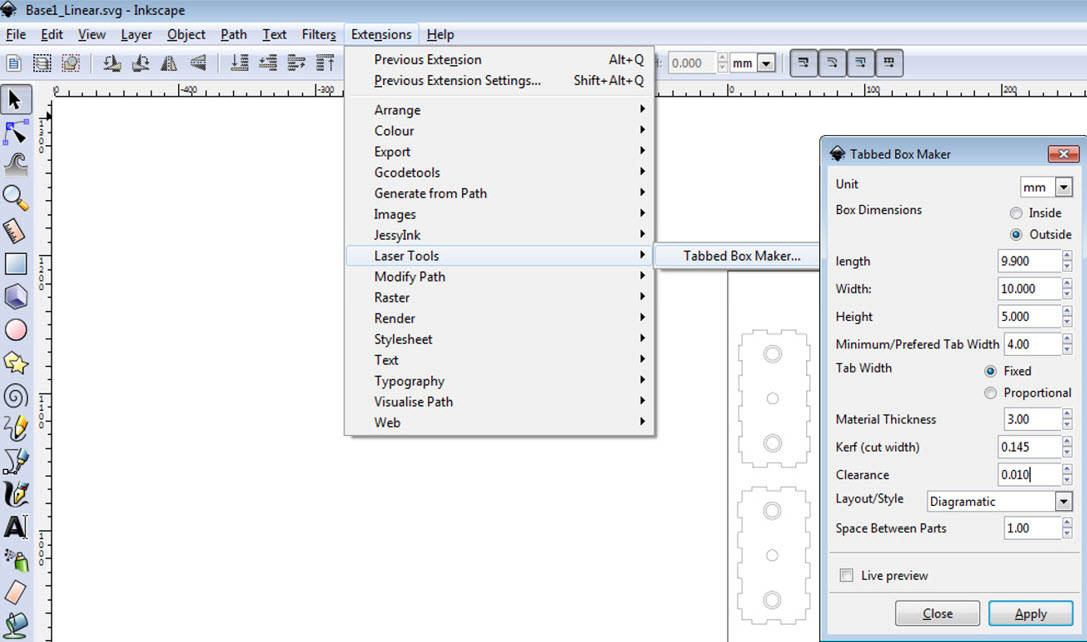The width and height of the screenshot is (1087, 642).
Task: Click the Kerf cut width field
Action: point(1029,447)
